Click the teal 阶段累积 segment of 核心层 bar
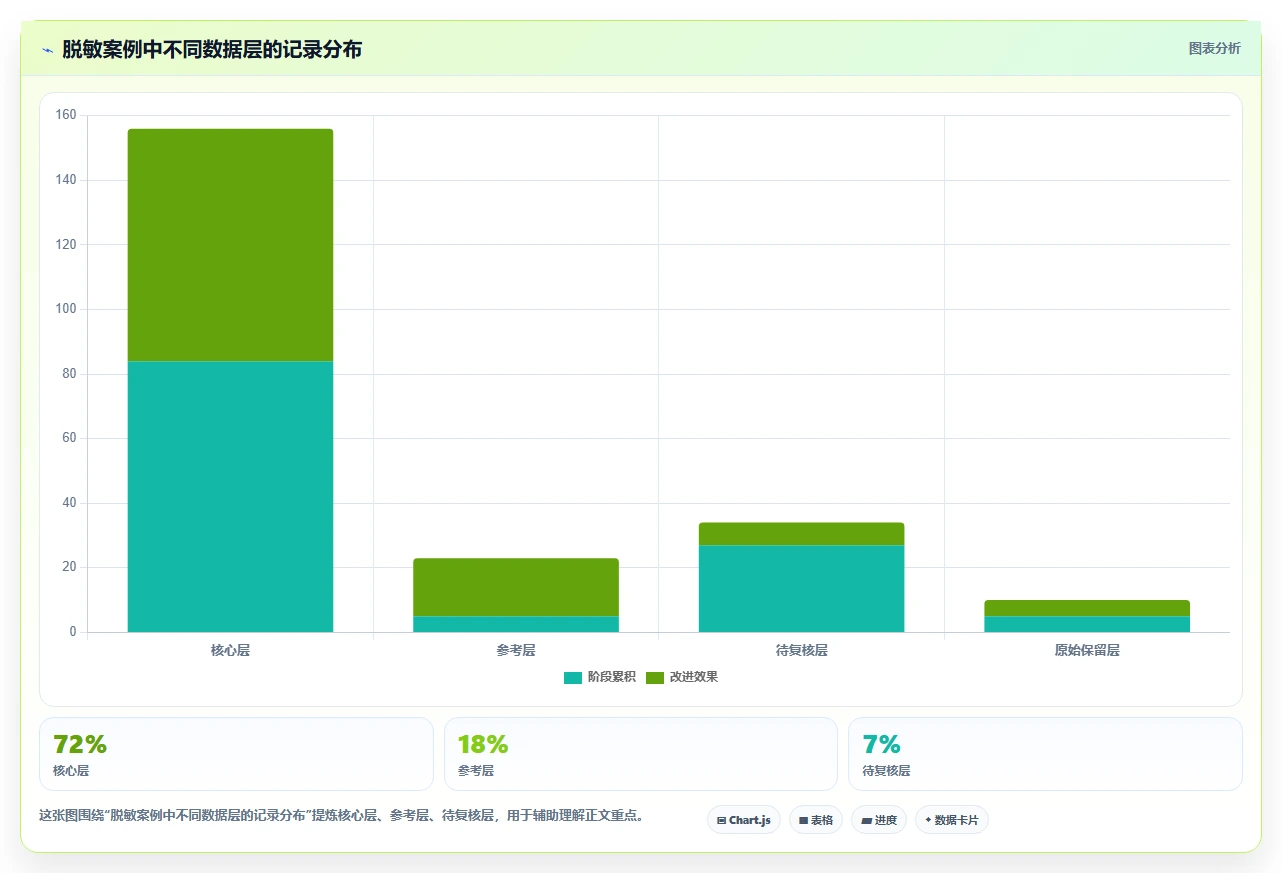Image resolution: width=1282 pixels, height=873 pixels. 230,496
